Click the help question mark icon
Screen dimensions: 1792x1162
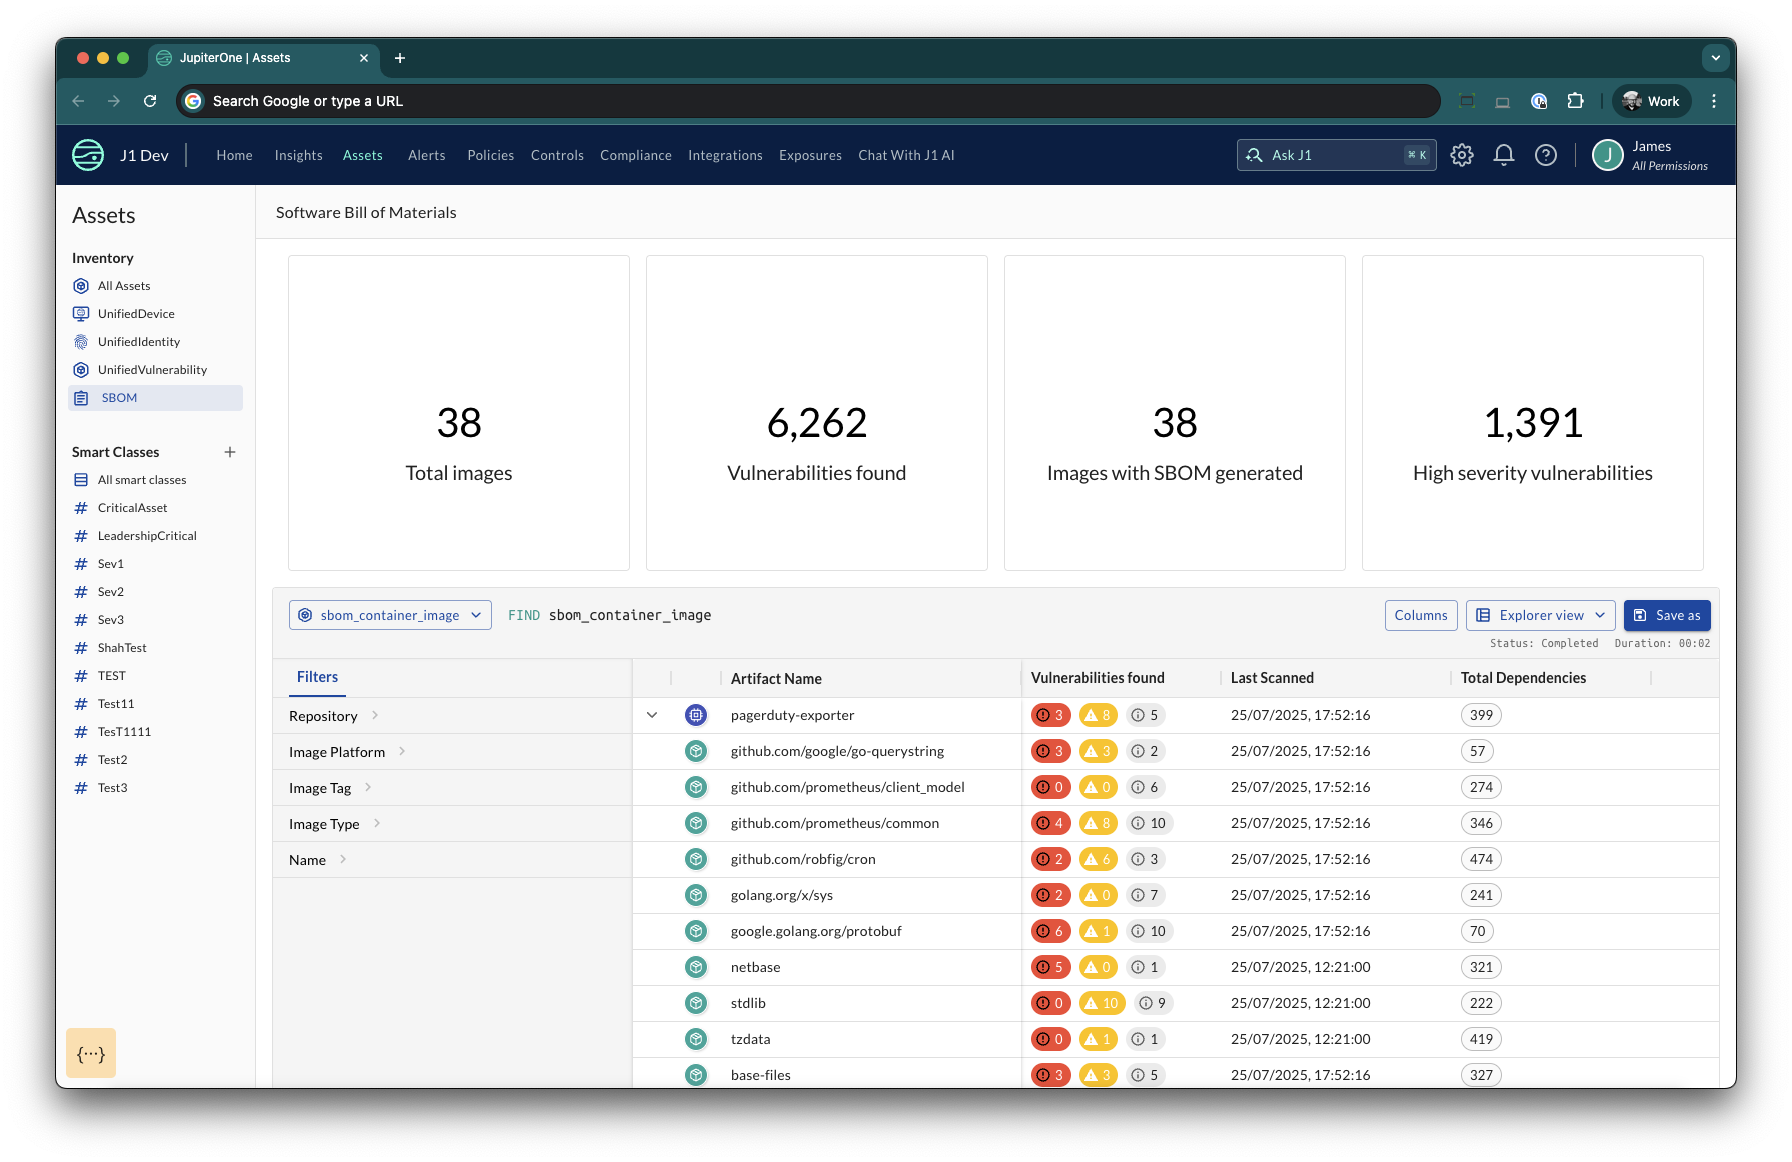1546,155
